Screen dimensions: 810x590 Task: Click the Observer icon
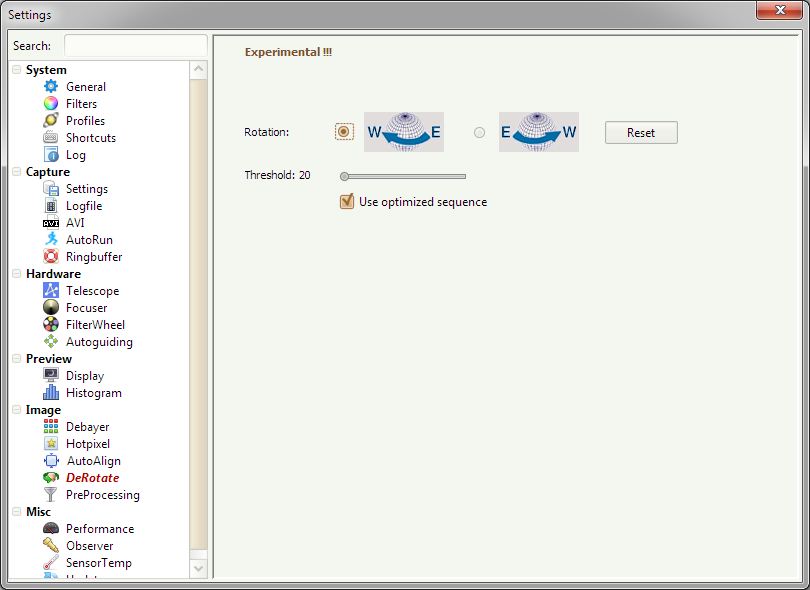[x=51, y=546]
